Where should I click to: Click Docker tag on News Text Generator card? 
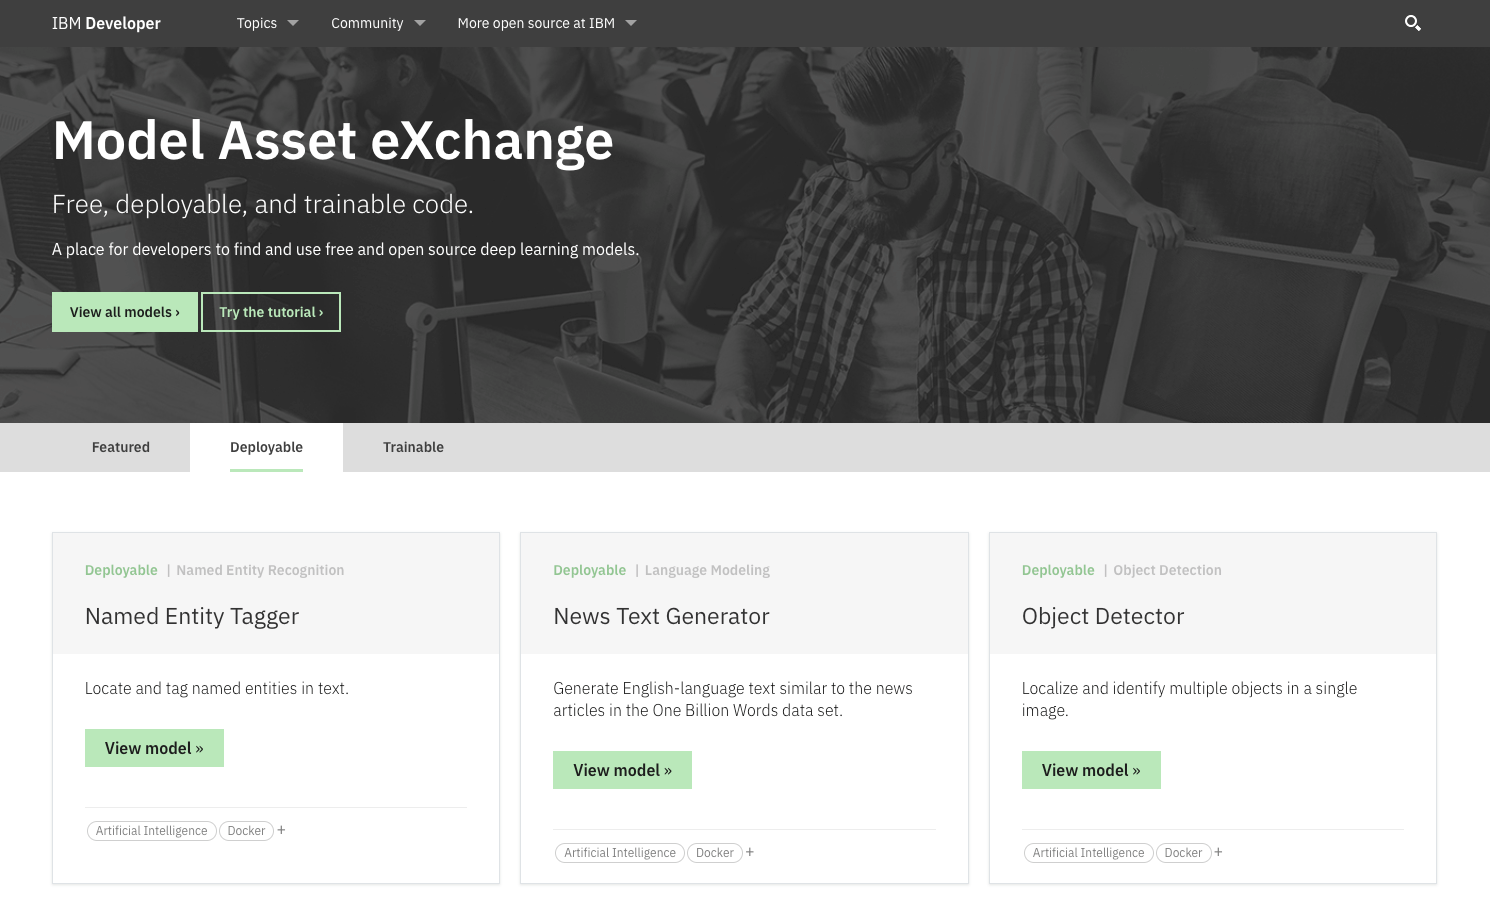[x=715, y=853]
